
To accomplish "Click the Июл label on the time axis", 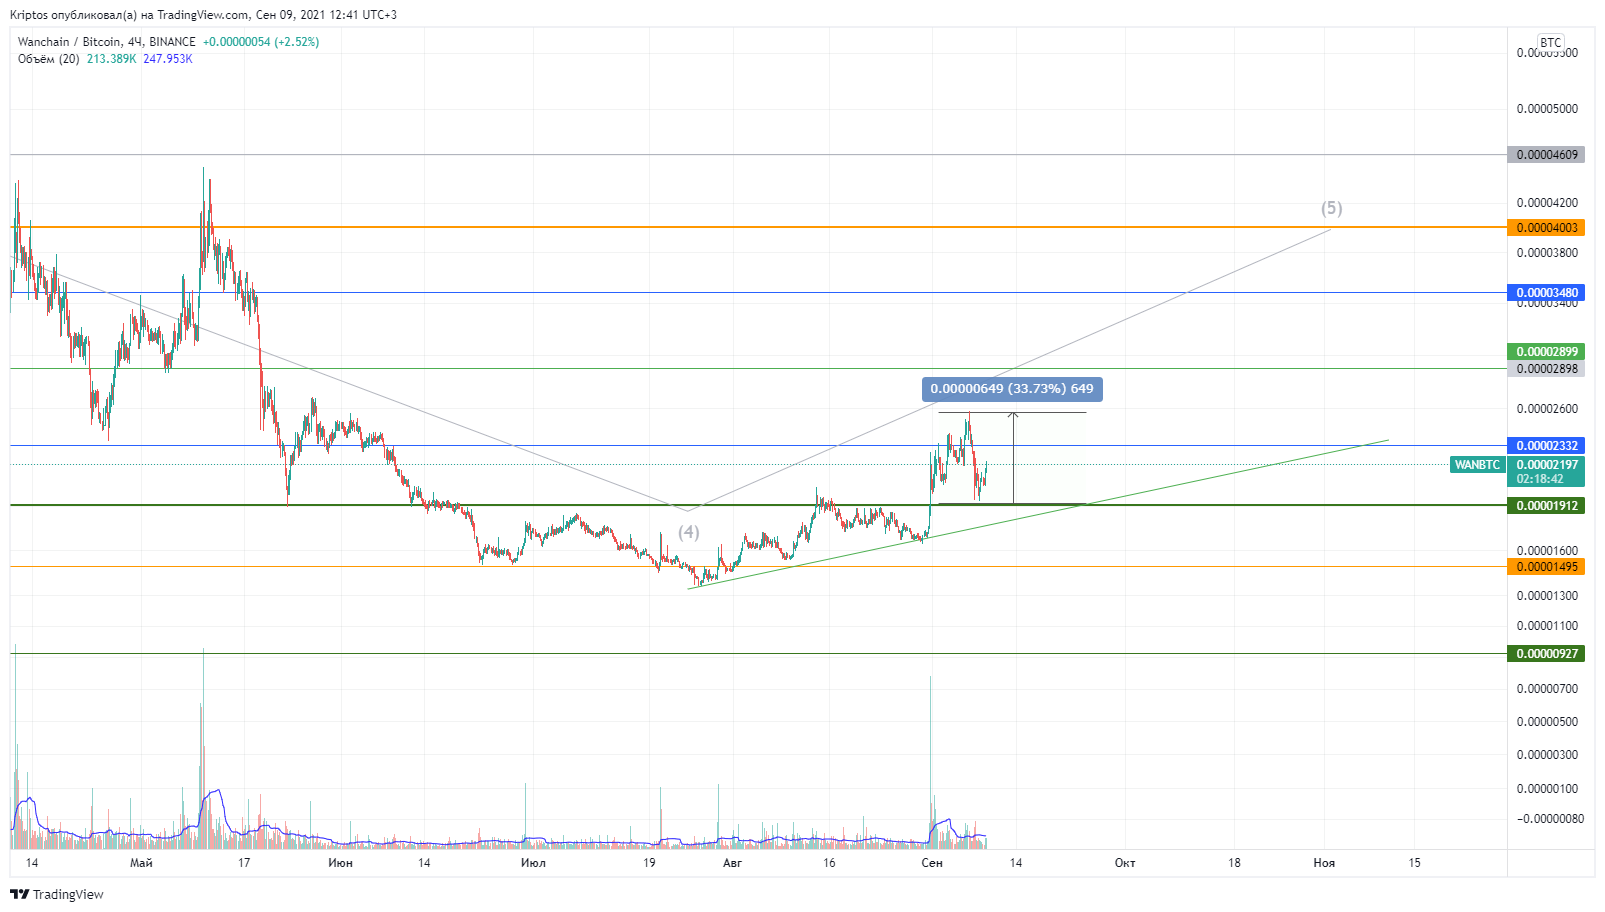I will coord(533,863).
